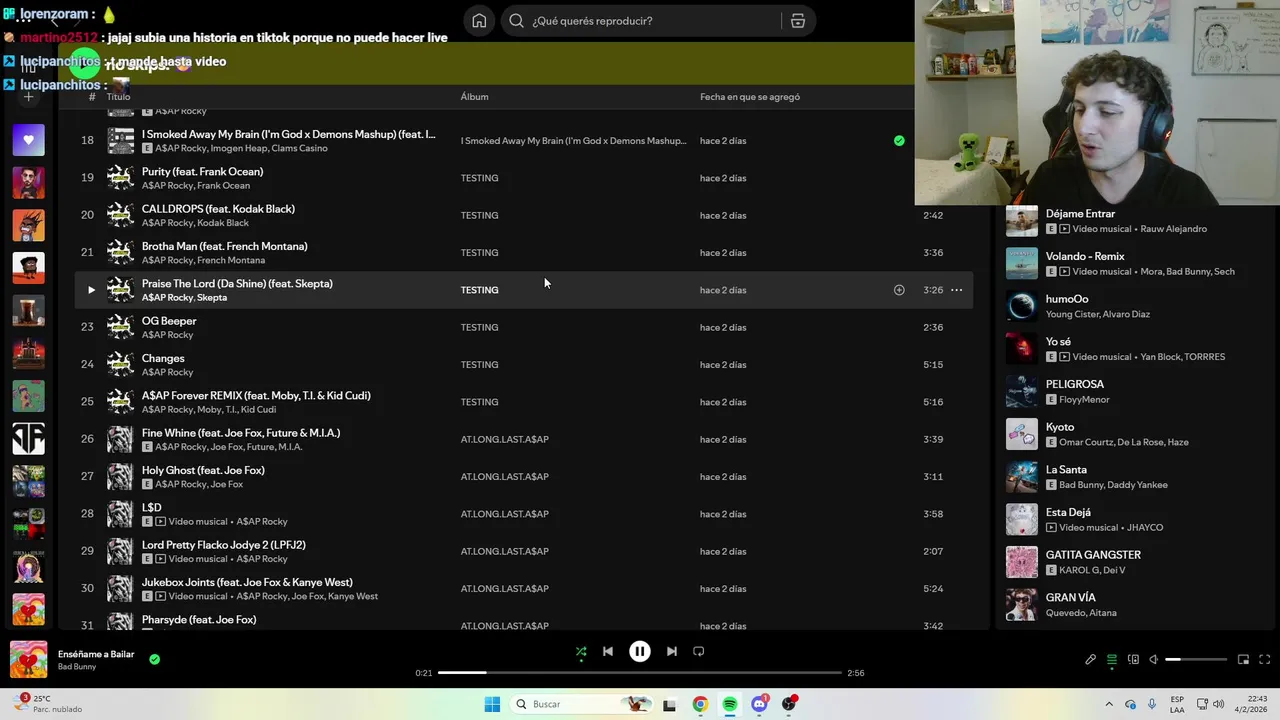The width and height of the screenshot is (1280, 720).
Task: Open Skepta artist link
Action: coord(212,298)
